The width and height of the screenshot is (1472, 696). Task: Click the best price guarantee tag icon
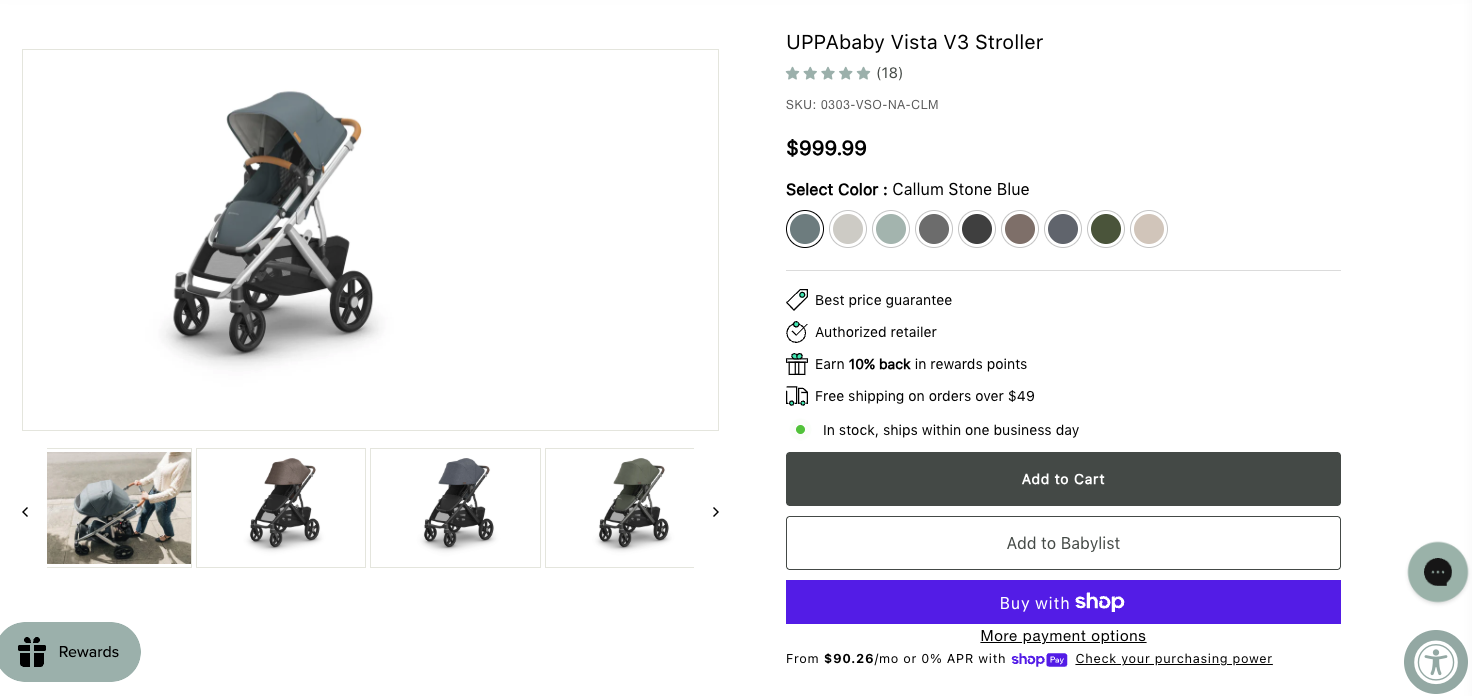tap(797, 300)
